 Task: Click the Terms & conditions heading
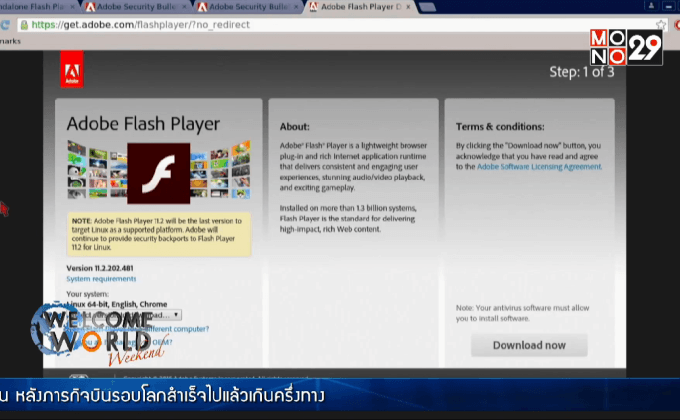pos(500,127)
